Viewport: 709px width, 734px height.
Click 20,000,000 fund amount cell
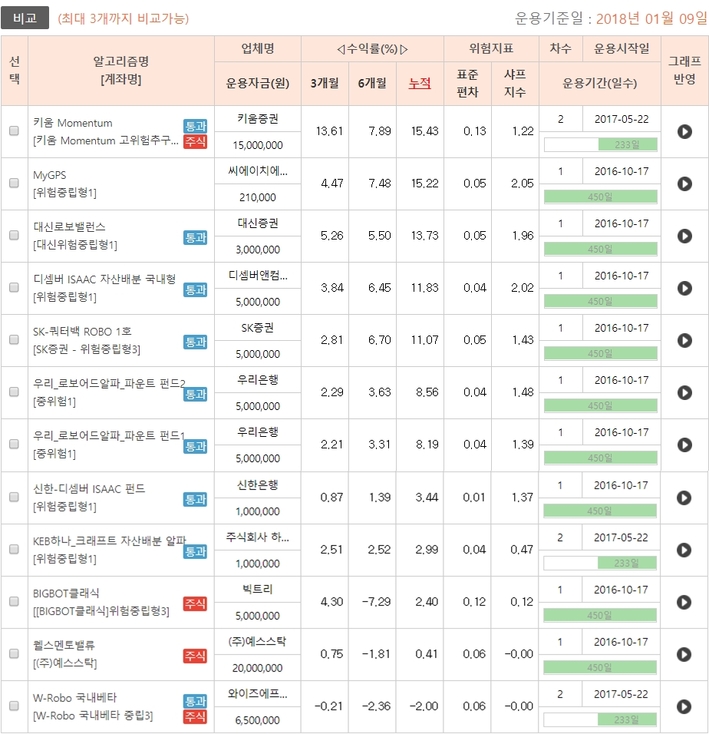pyautogui.click(x=257, y=668)
